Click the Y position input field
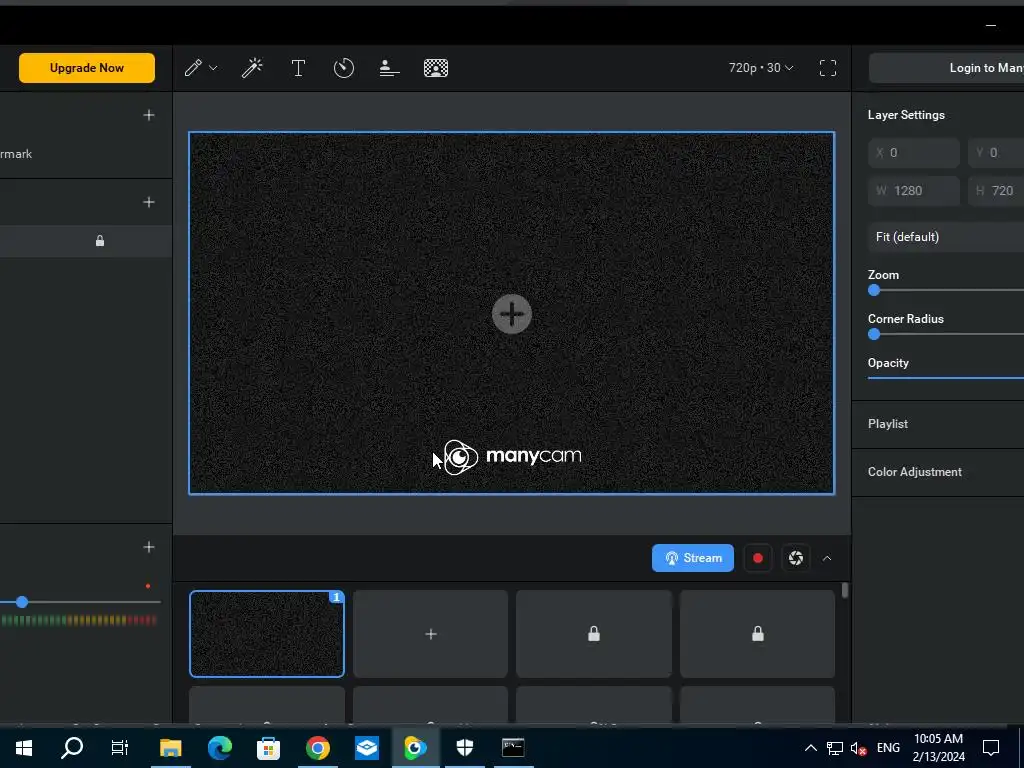 996,153
